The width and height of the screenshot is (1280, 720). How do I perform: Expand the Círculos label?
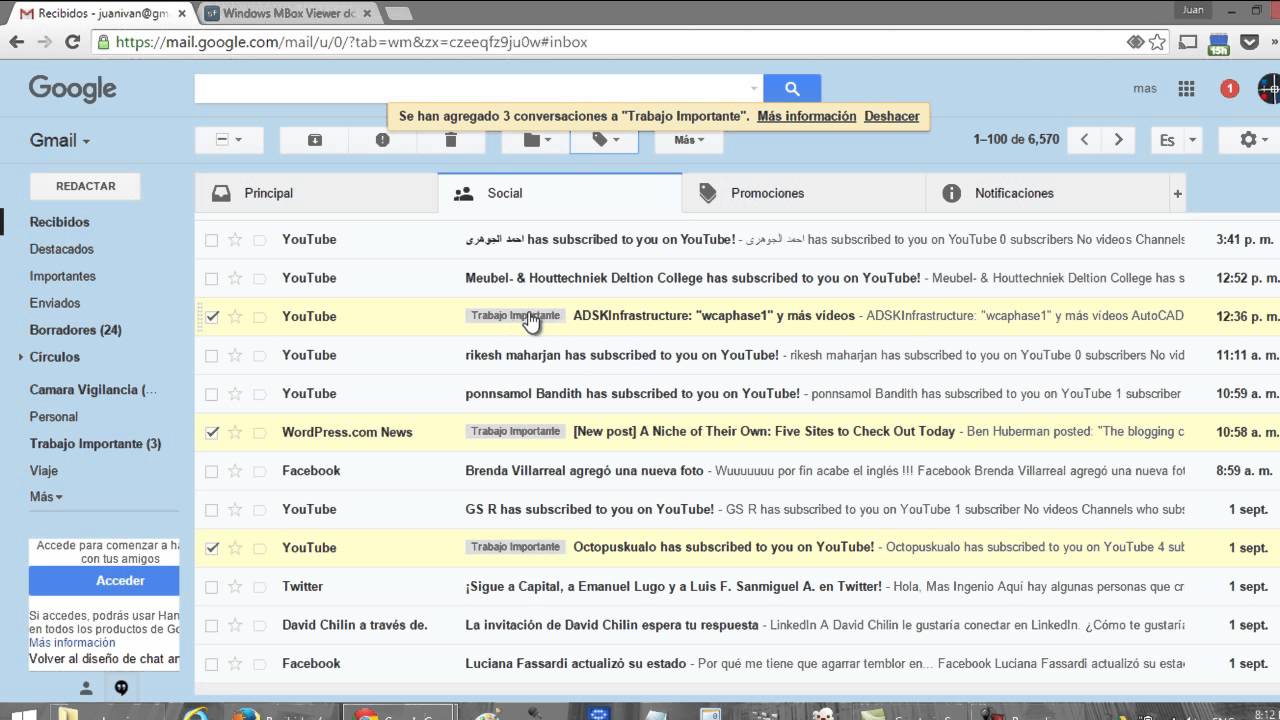(x=20, y=357)
